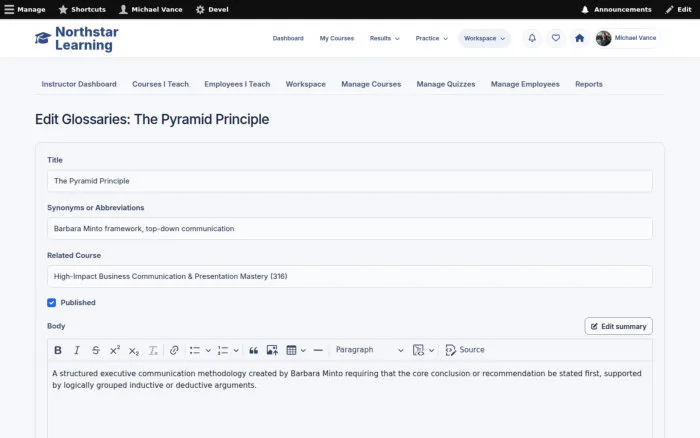The height and width of the screenshot is (438, 700).
Task: Open the Manage Courses tab
Action: pos(371,84)
